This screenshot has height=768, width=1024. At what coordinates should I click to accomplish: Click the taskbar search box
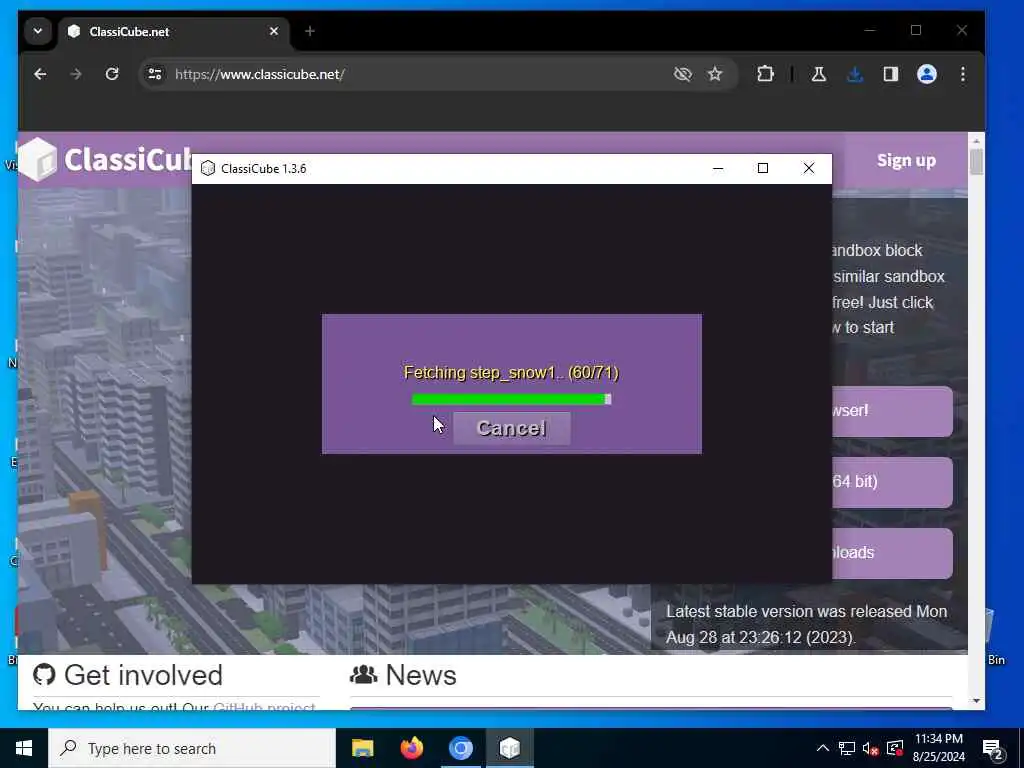pyautogui.click(x=192, y=748)
